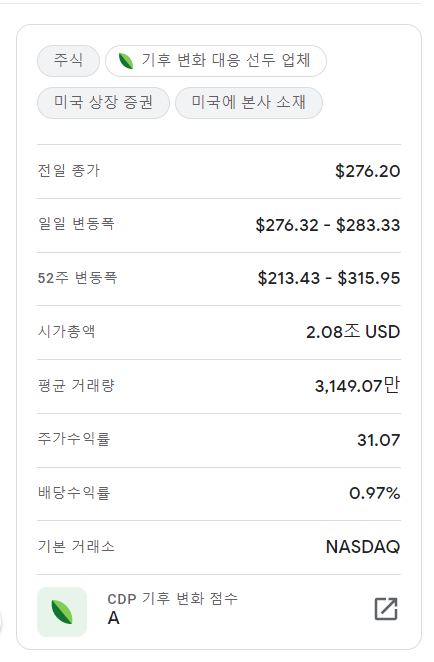This screenshot has width=434, height=662.
Task: Click the 52주 변동폭 range value
Action: click(x=328, y=278)
